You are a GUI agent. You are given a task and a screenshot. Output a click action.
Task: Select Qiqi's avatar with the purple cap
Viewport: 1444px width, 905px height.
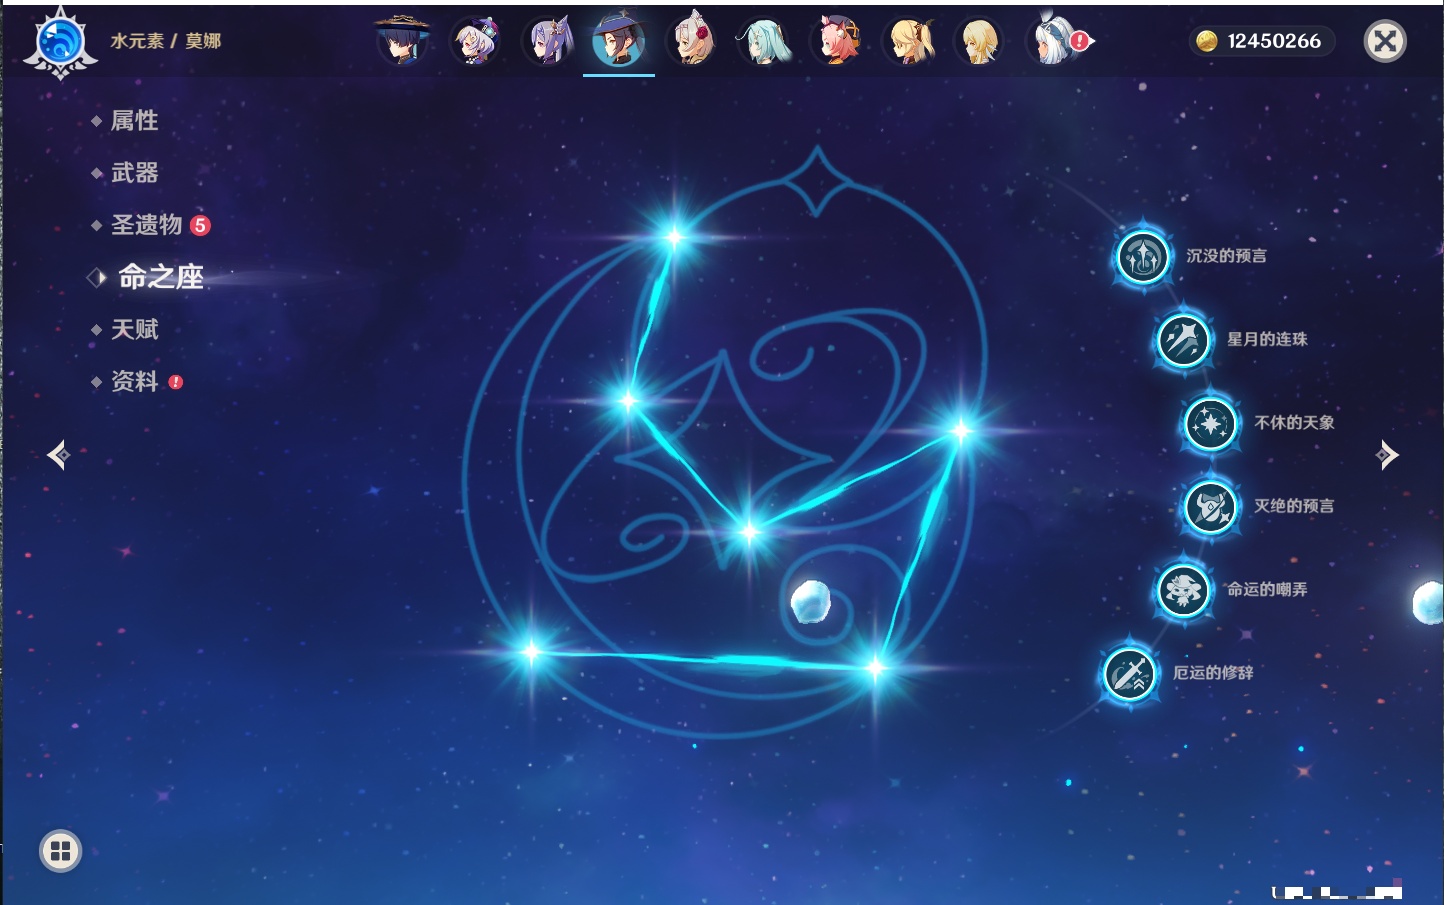pos(475,41)
